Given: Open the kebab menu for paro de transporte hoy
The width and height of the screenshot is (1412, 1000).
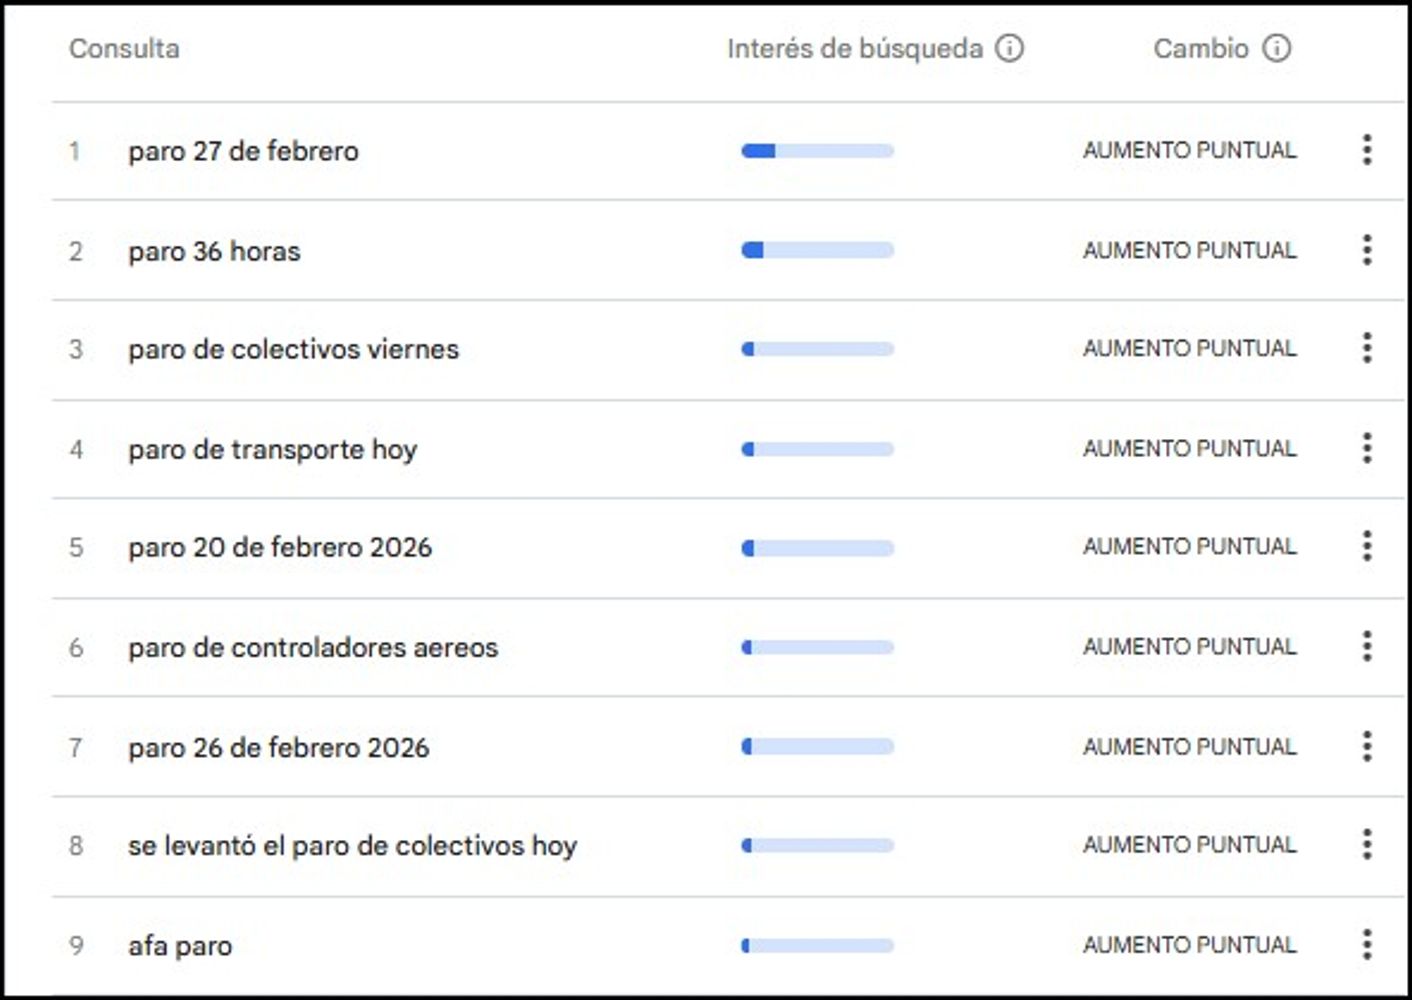Looking at the screenshot, I should click(1367, 448).
